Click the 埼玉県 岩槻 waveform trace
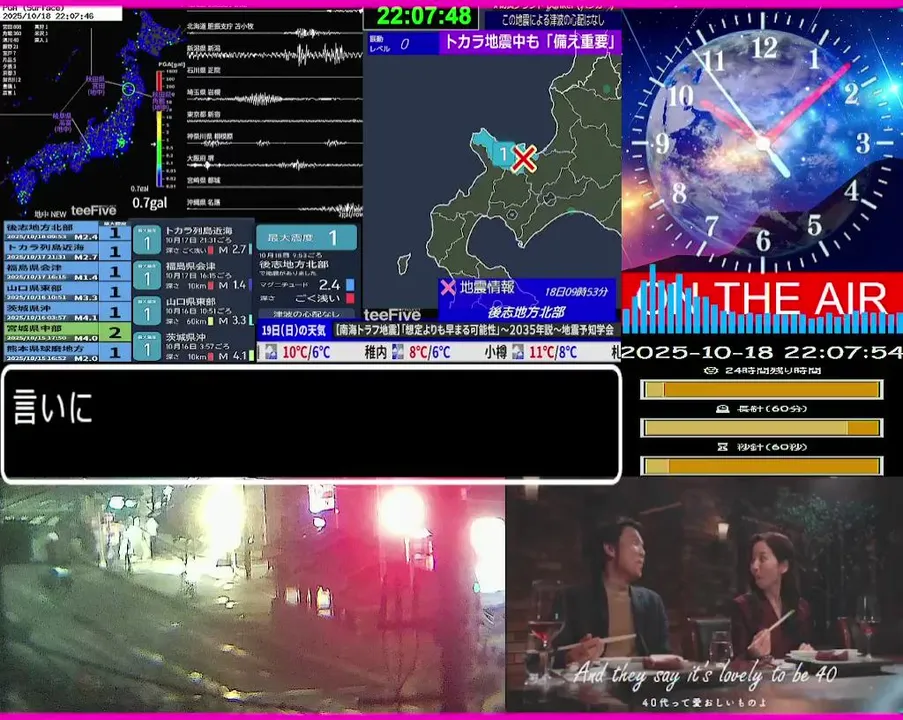The width and height of the screenshot is (903, 720). (274, 99)
